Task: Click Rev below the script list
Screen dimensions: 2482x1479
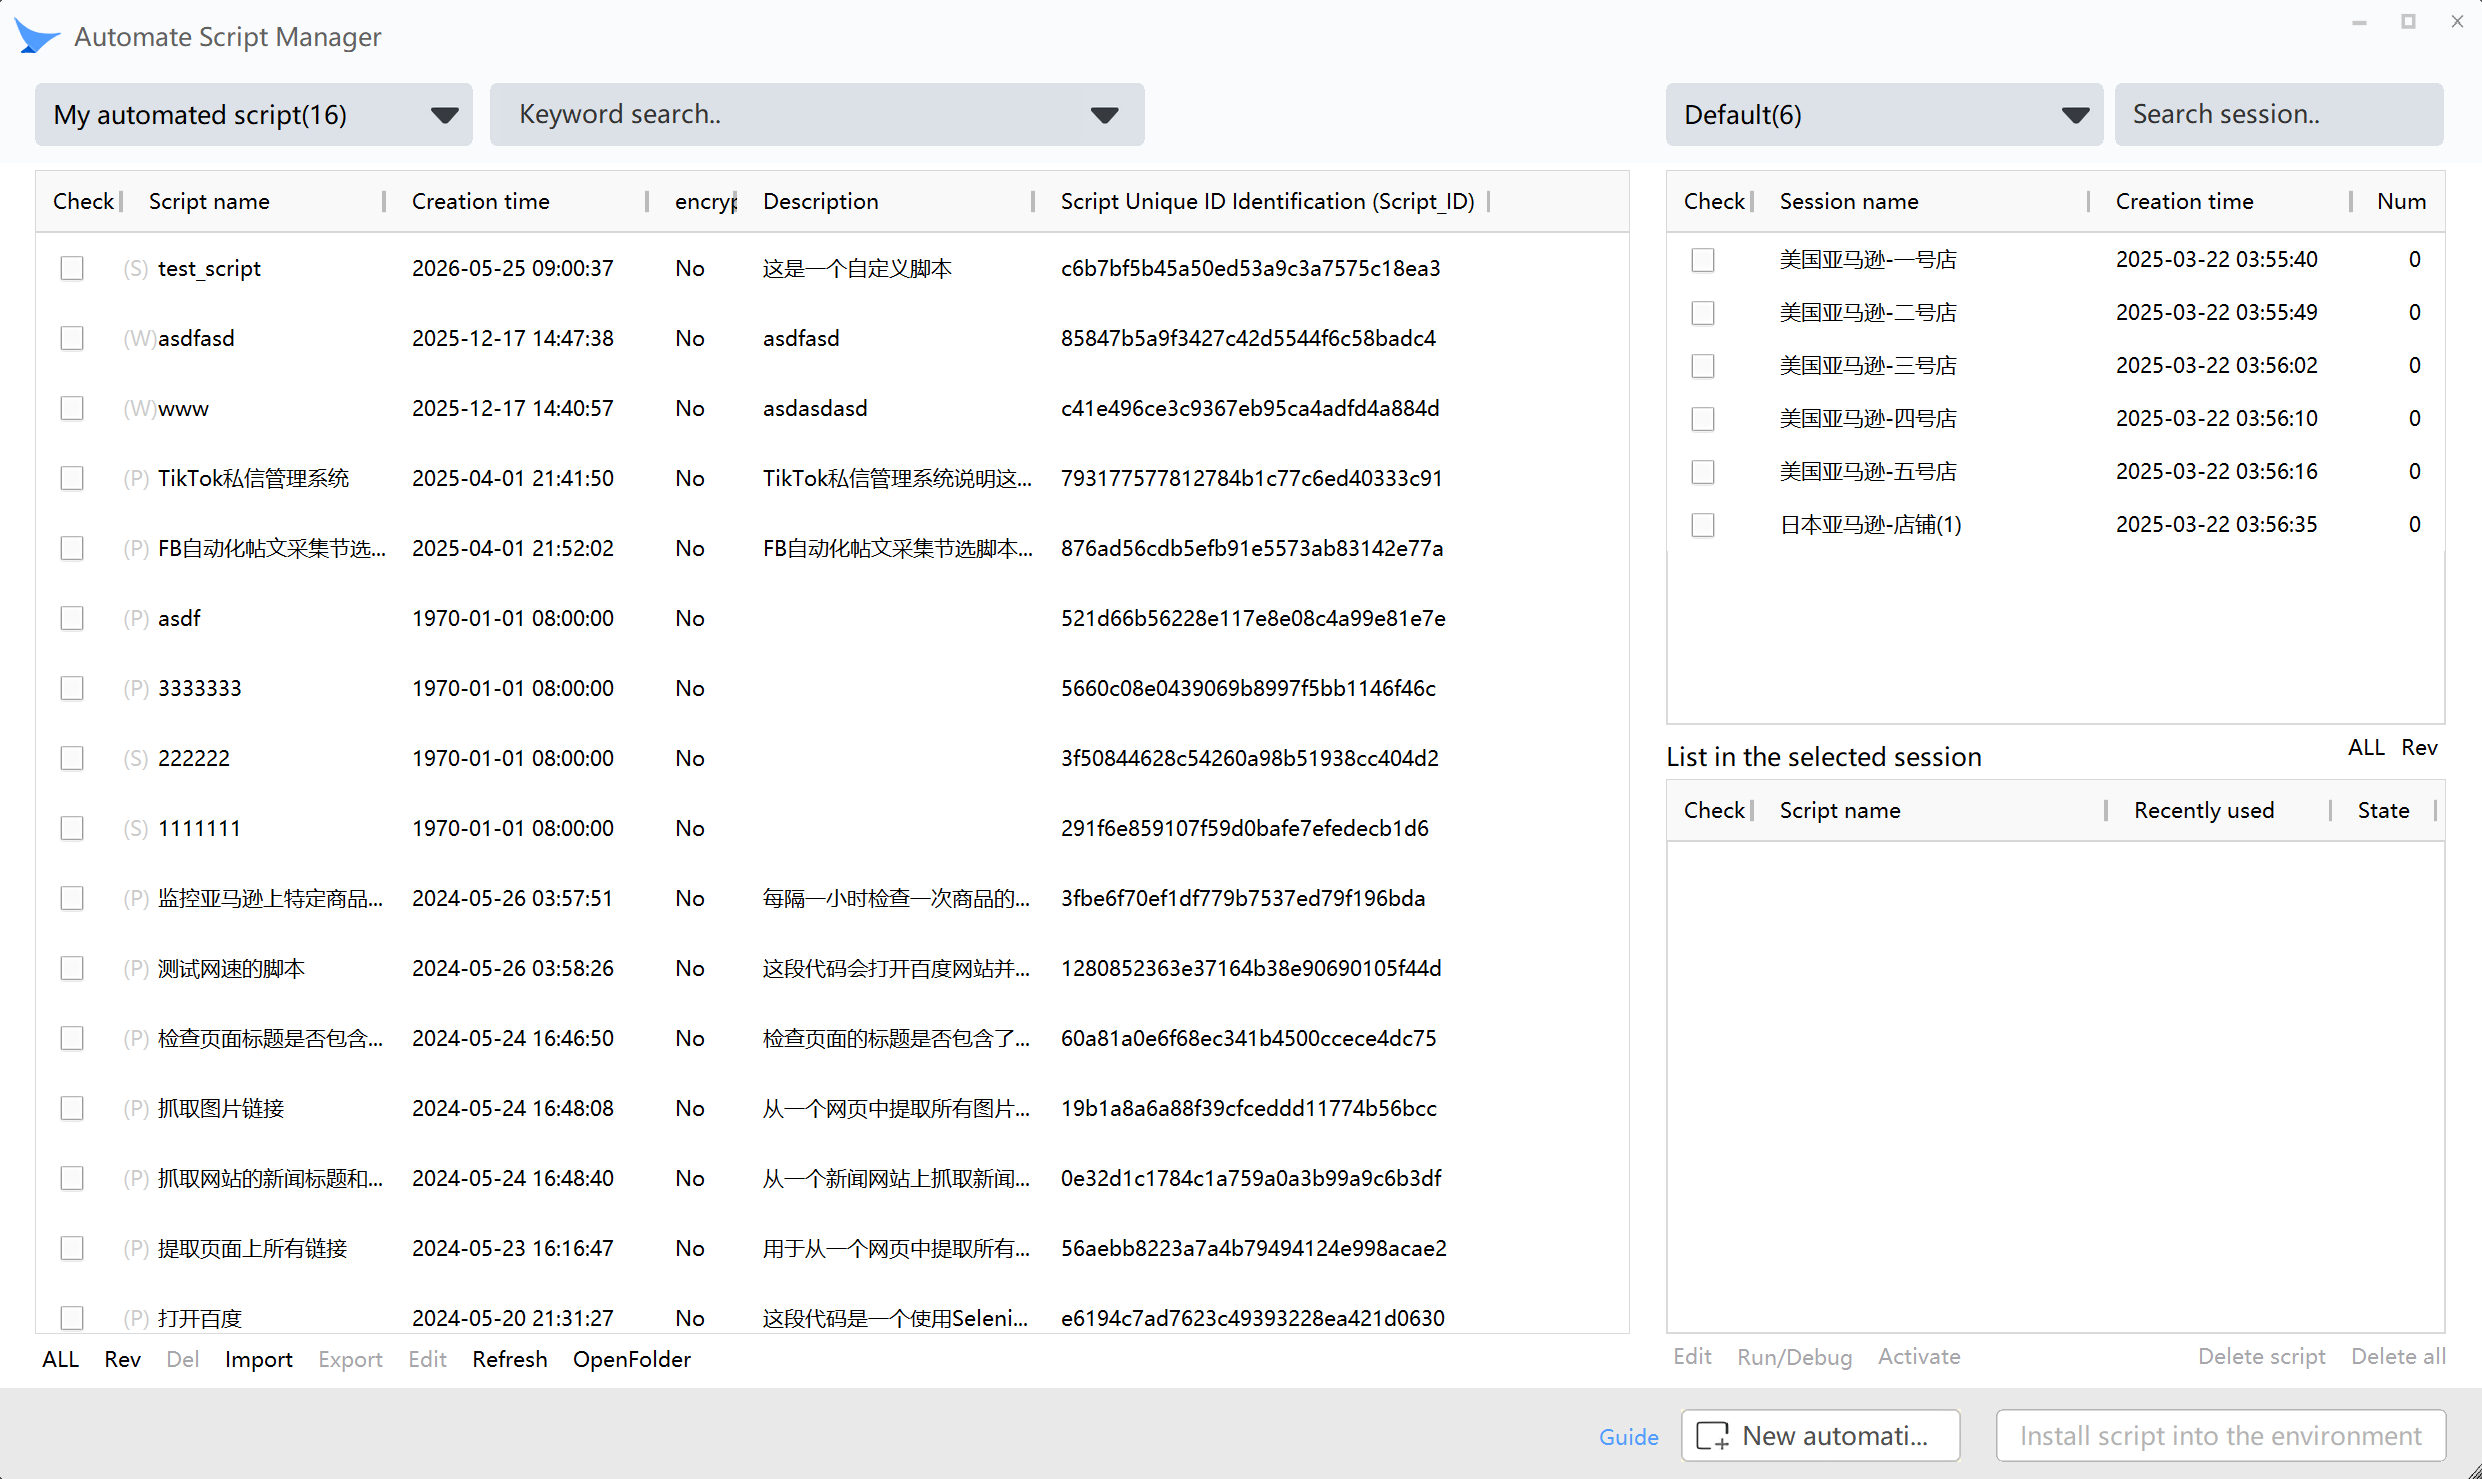Action: click(x=122, y=1359)
